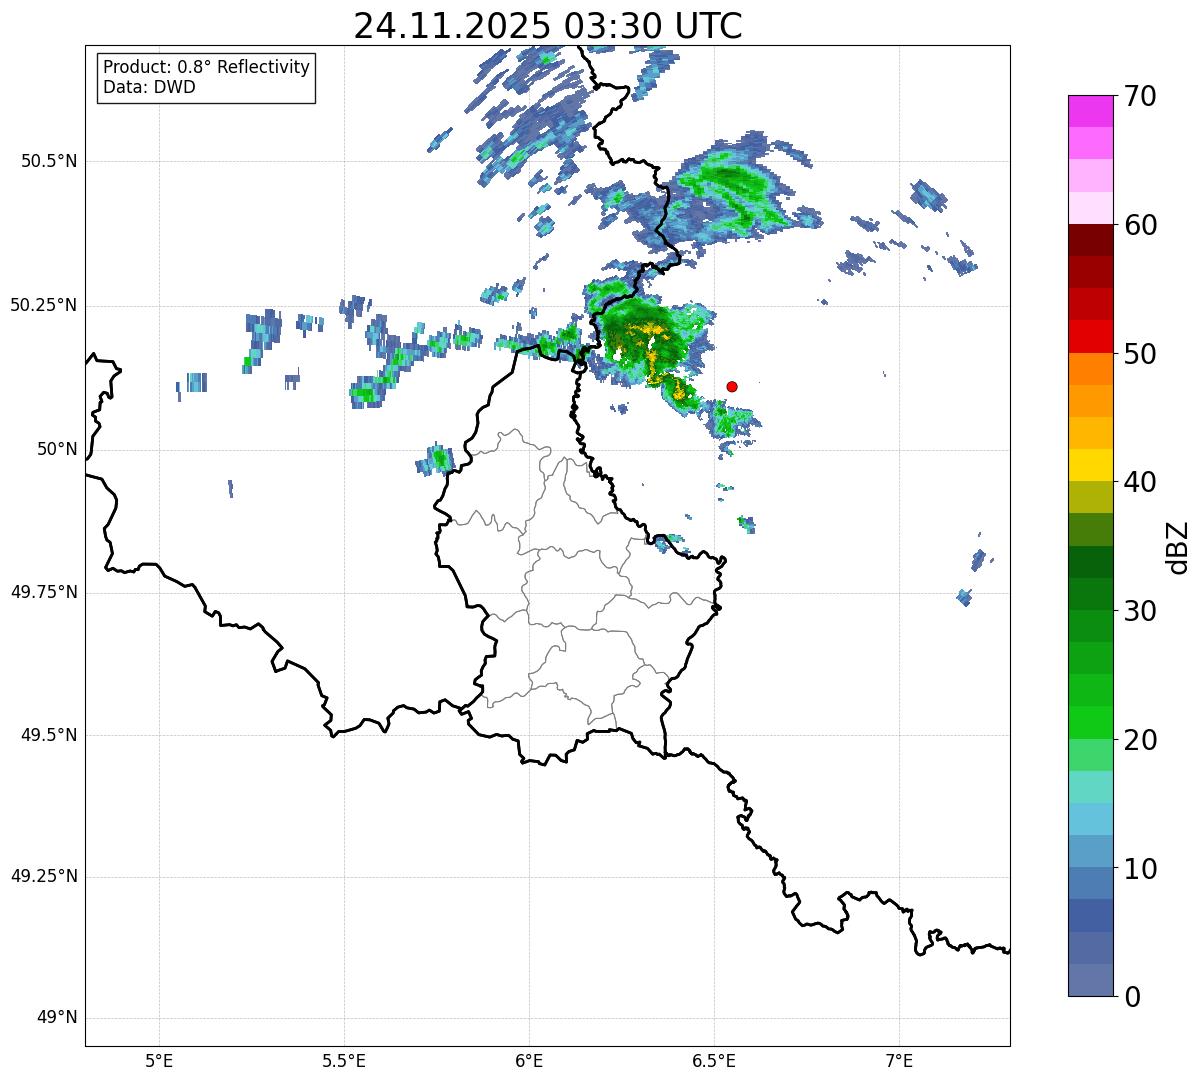
Task: Click the 50°N latitude label
Action: tap(57, 450)
